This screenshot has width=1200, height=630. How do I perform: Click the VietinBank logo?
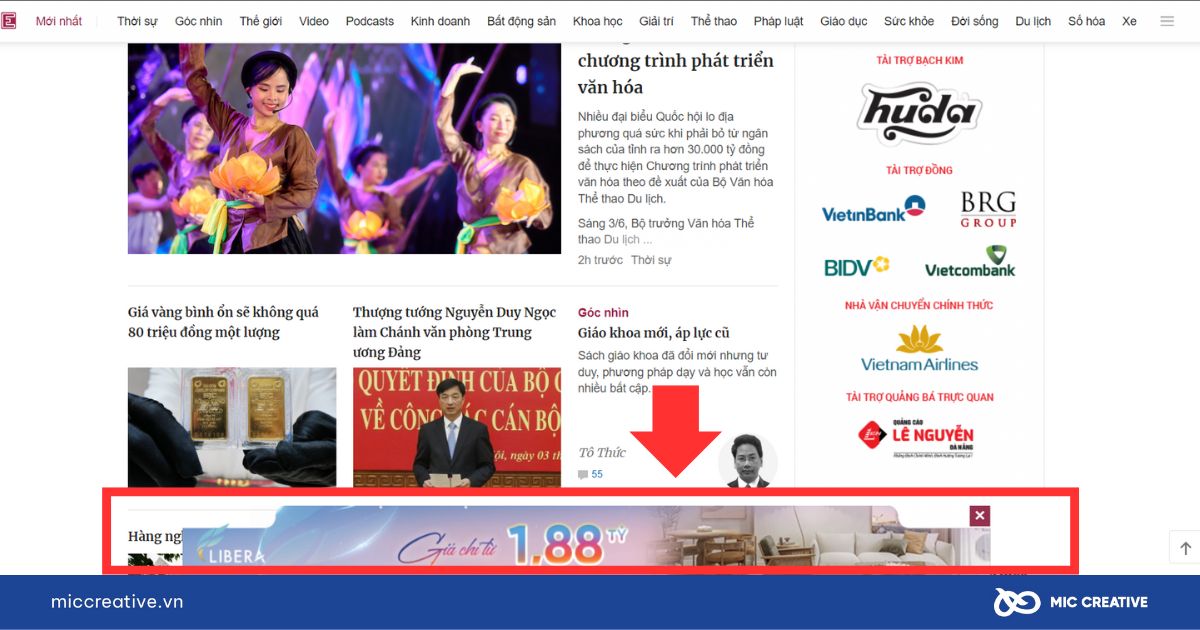tap(873, 210)
